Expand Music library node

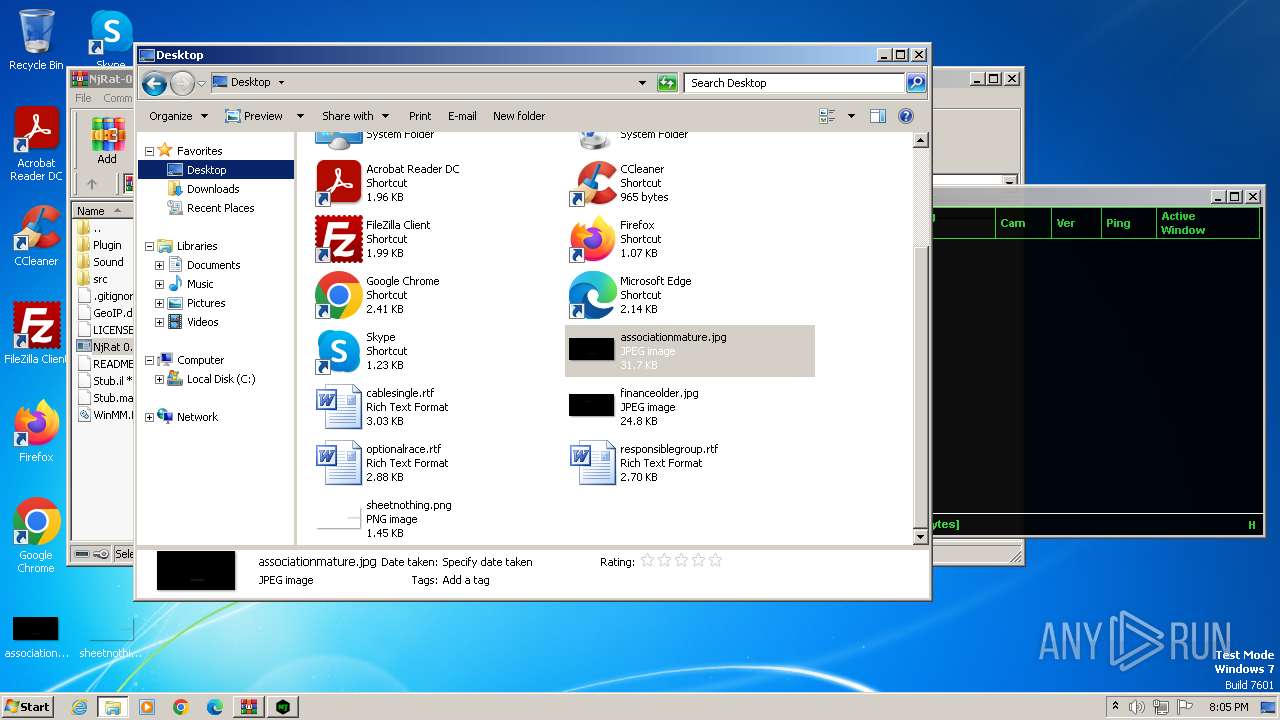pos(159,284)
